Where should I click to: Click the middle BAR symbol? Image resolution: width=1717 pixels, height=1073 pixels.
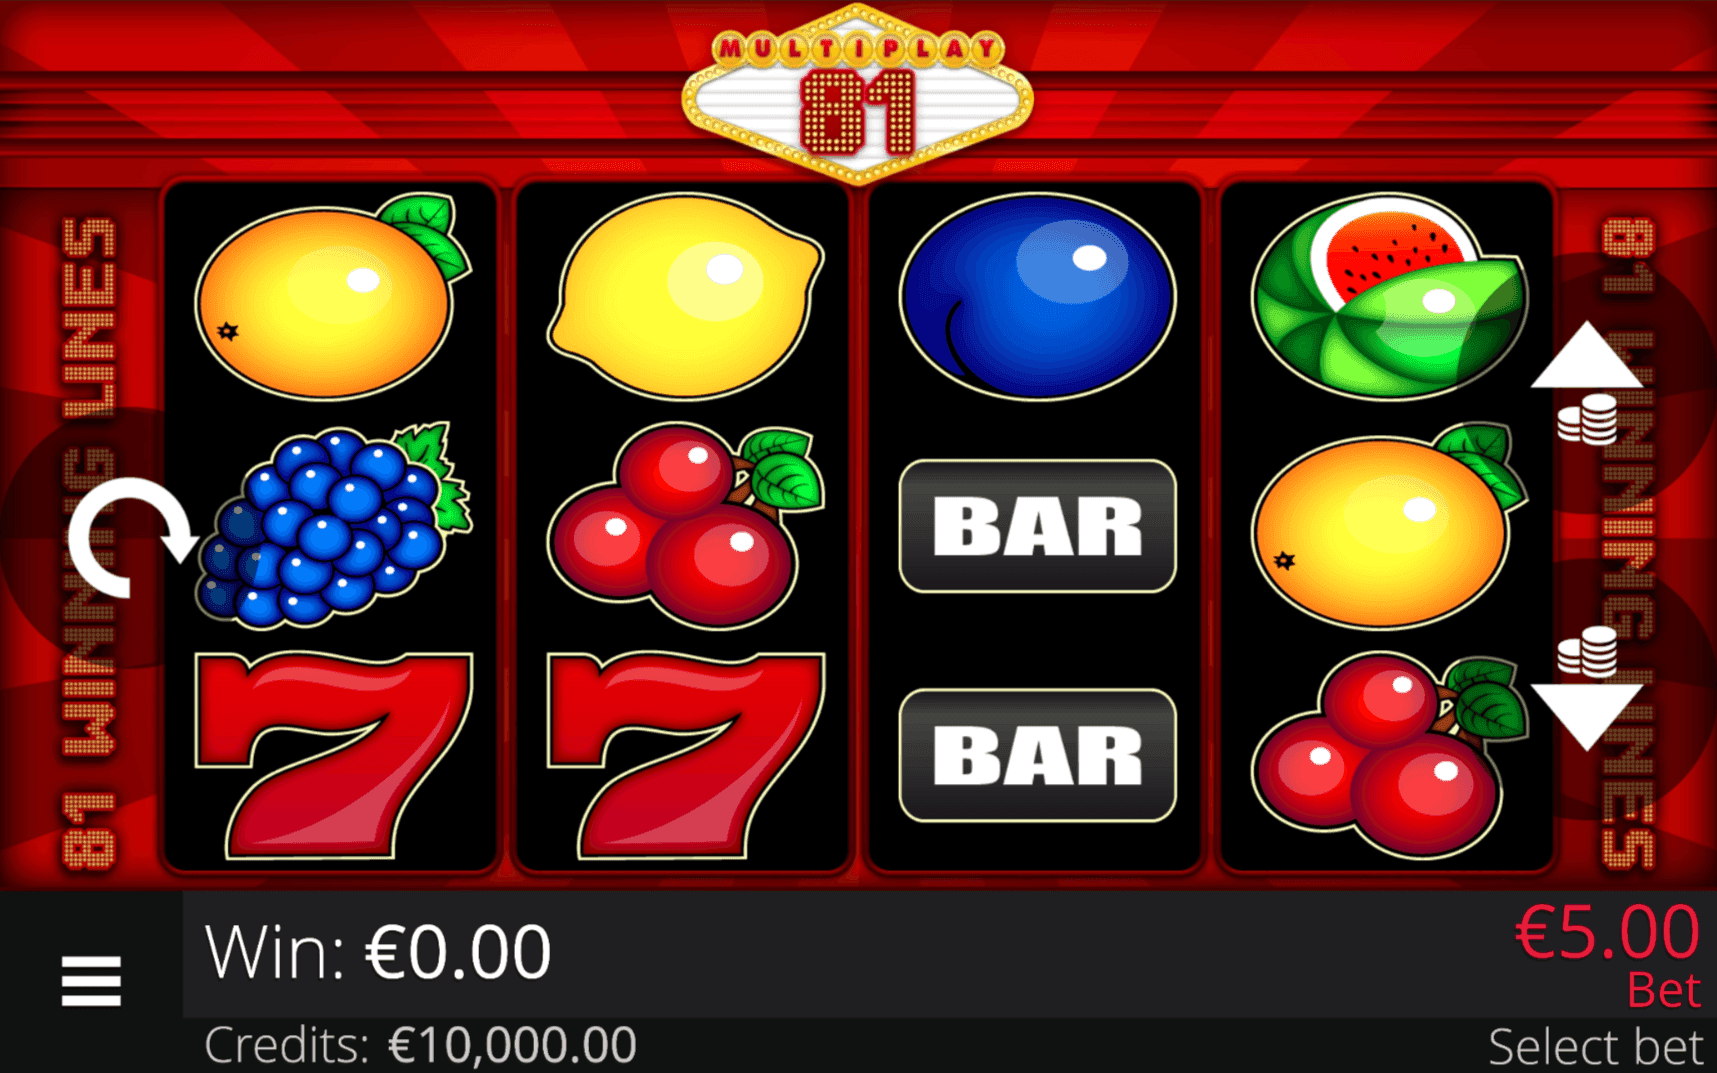(x=1037, y=526)
